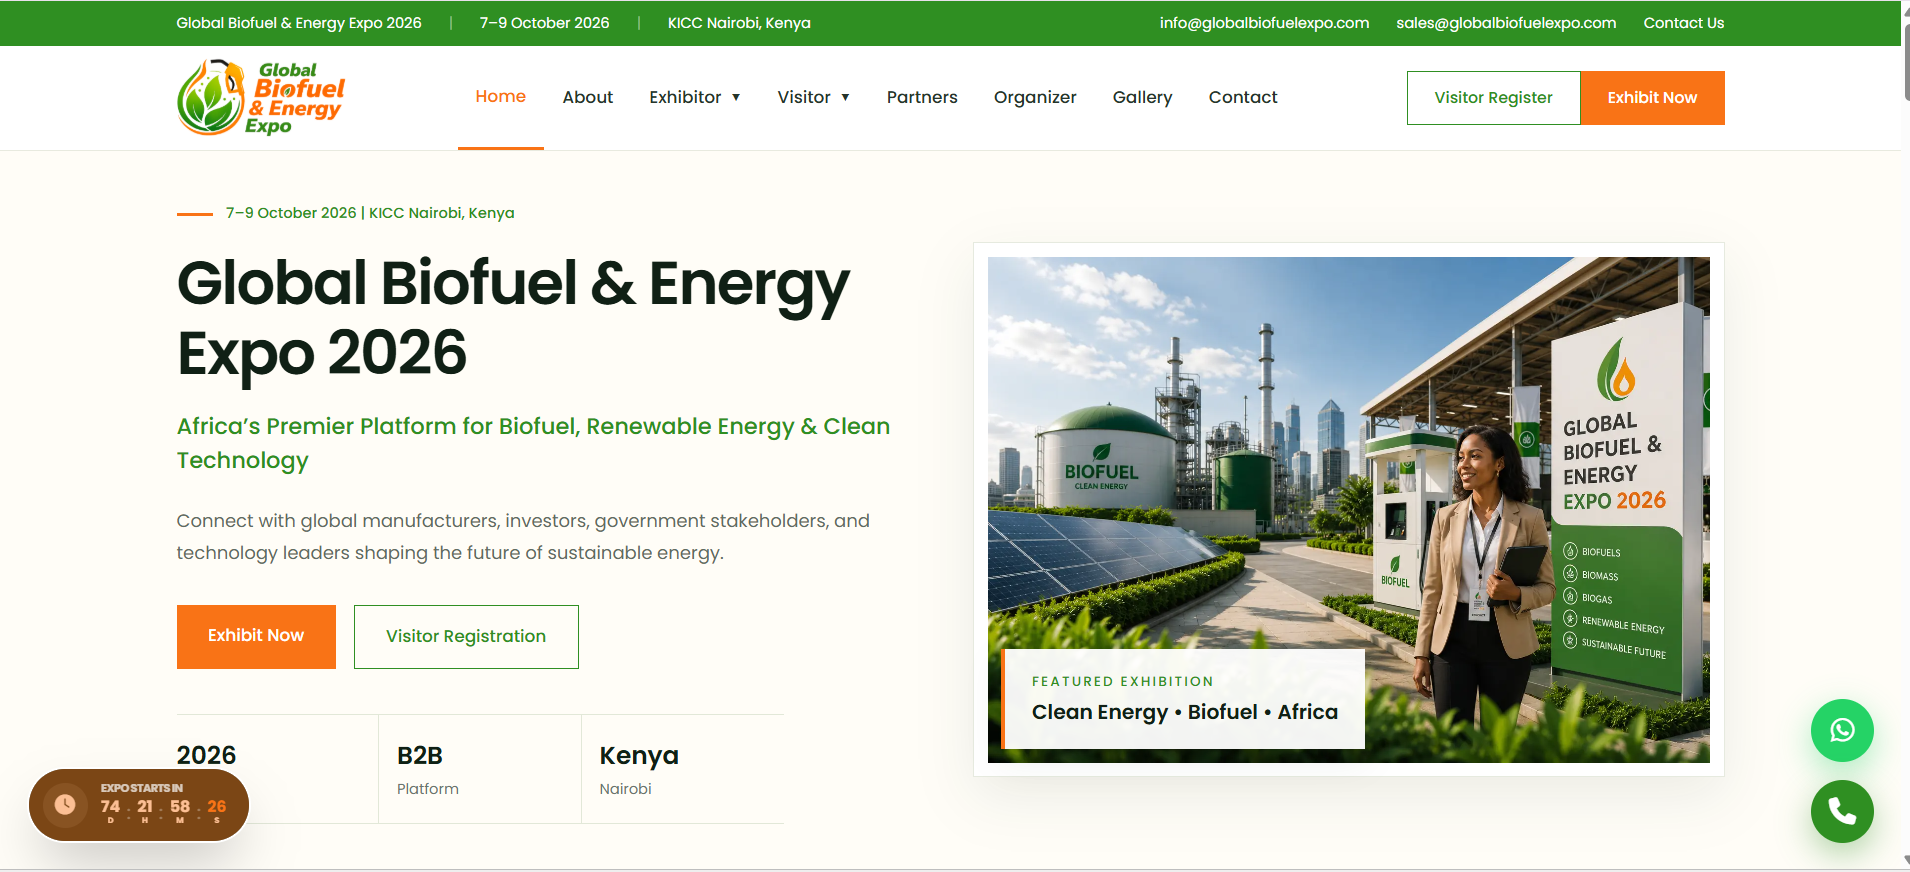Screen dimensions: 1910x872
Task: Click the "FEATURED EXHIBITION" label
Action: [x=1122, y=681]
